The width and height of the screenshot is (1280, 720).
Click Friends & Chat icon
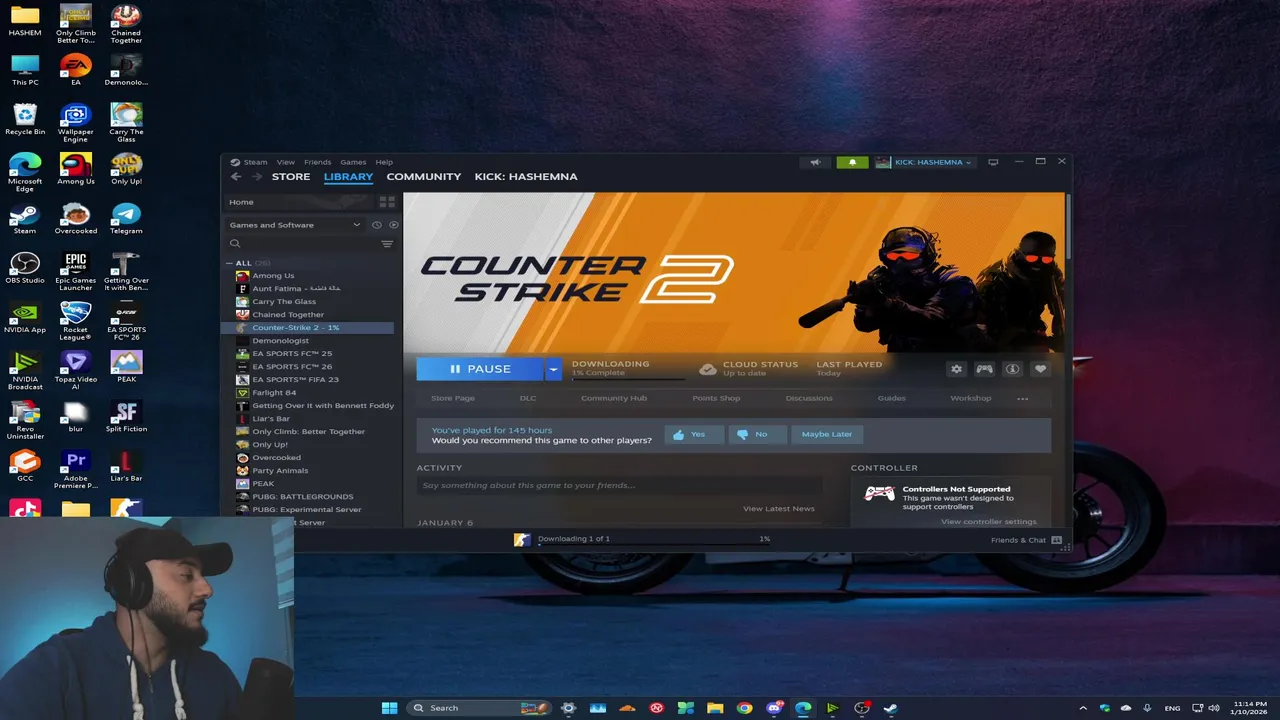click(1057, 540)
